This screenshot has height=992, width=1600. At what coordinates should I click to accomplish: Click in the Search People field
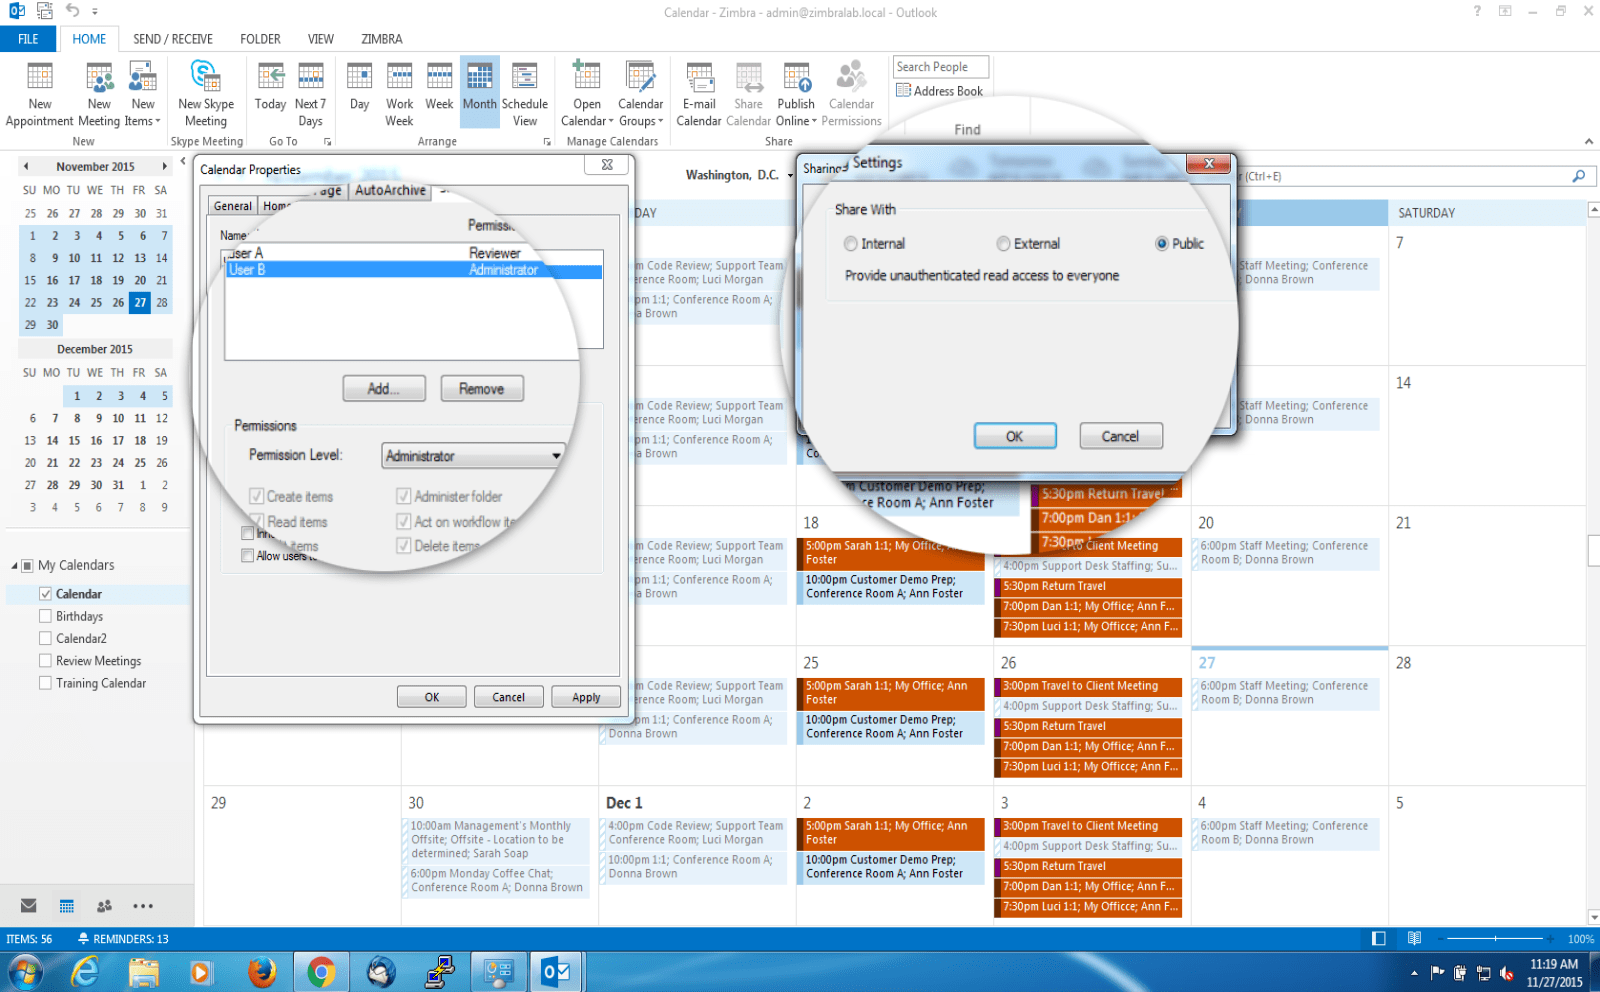point(940,67)
